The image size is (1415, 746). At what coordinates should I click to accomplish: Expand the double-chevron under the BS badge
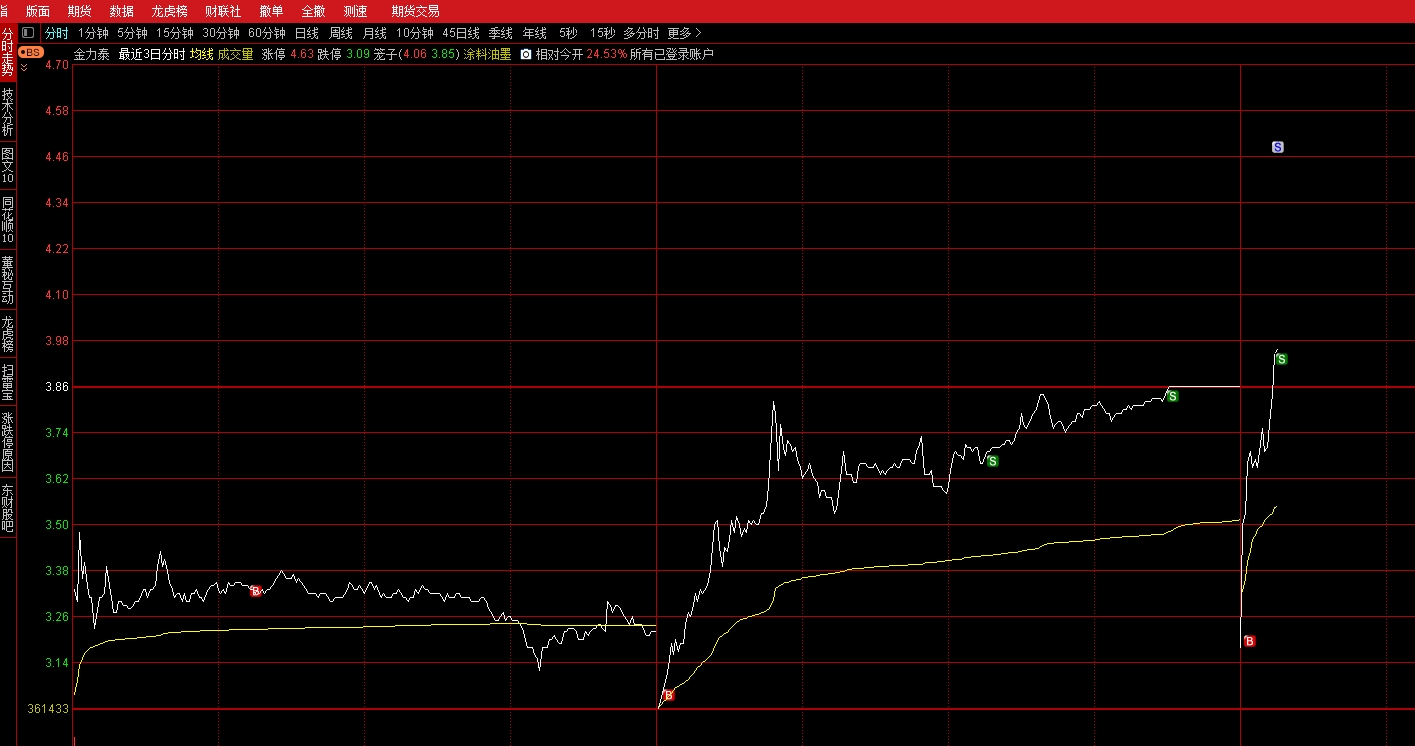(24, 66)
